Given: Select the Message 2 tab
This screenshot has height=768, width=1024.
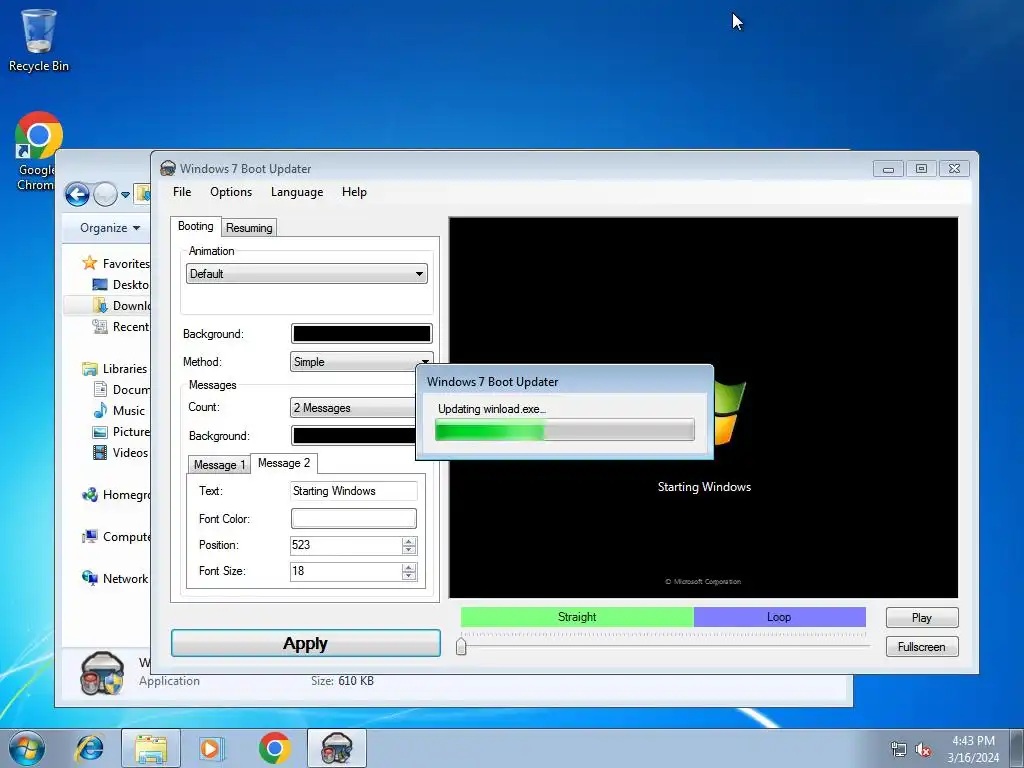Looking at the screenshot, I should tap(284, 463).
